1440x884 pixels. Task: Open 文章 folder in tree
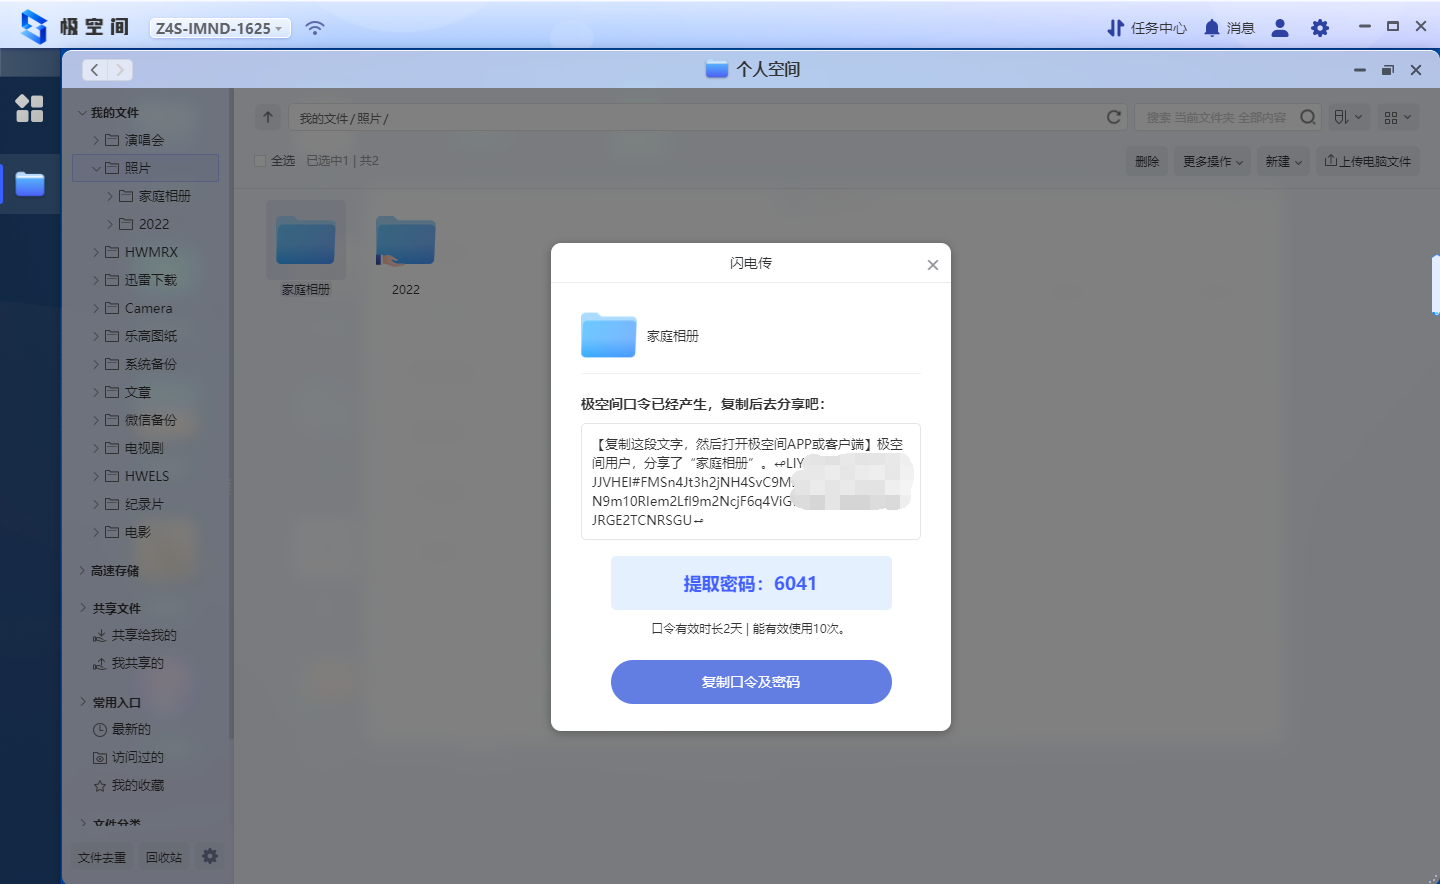137,392
